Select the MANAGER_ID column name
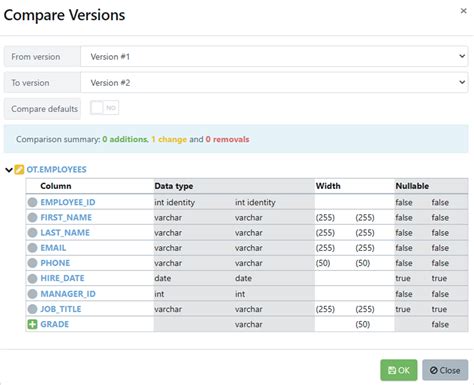The height and width of the screenshot is (385, 474). [68, 294]
